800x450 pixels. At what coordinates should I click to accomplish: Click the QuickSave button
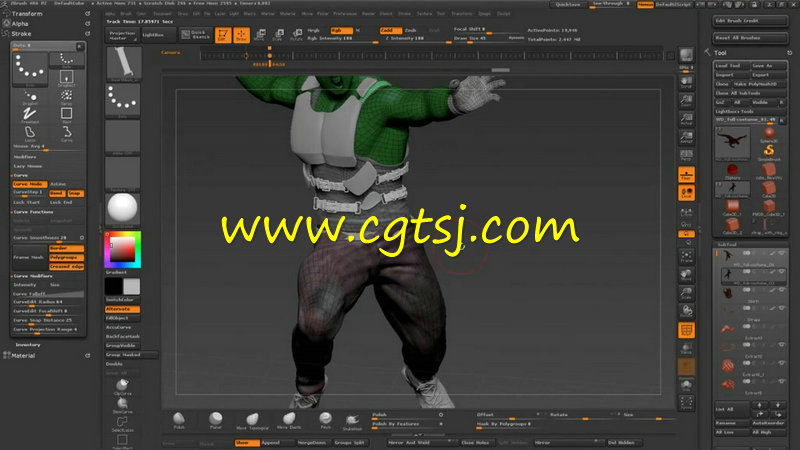[568, 5]
